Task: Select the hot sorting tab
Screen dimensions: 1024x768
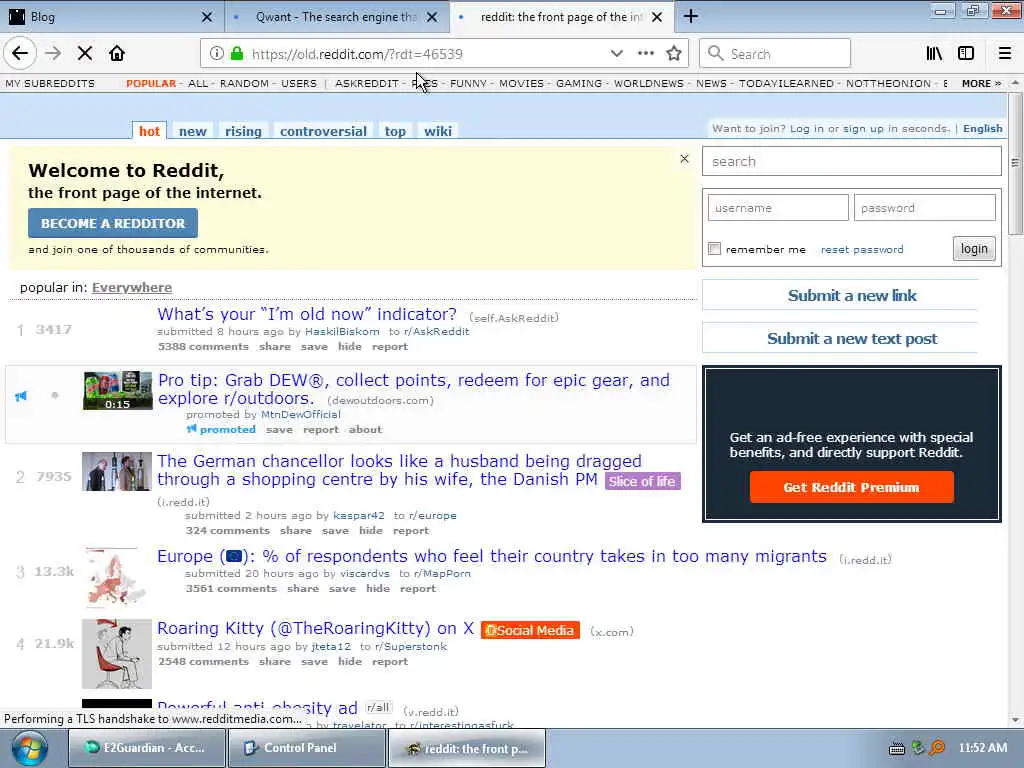Action: point(149,131)
